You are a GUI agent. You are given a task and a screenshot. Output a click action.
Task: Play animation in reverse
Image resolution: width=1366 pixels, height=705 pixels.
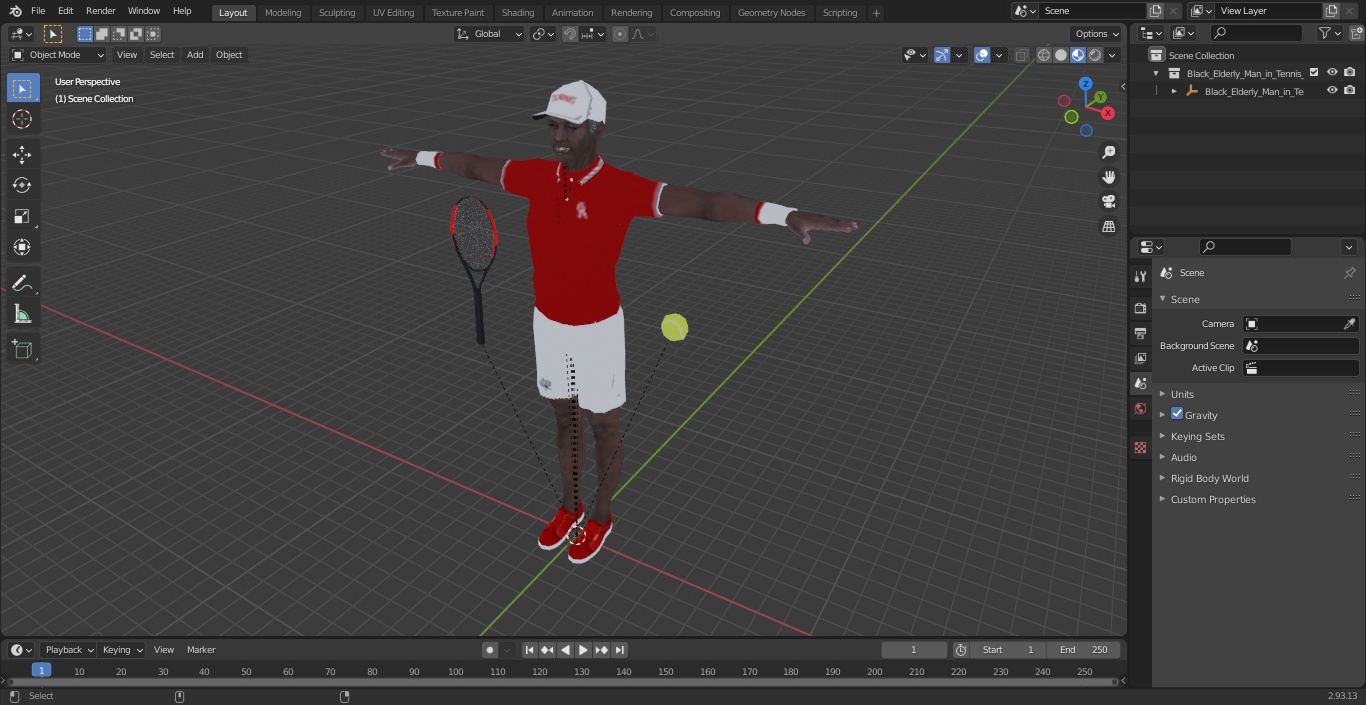(x=565, y=650)
